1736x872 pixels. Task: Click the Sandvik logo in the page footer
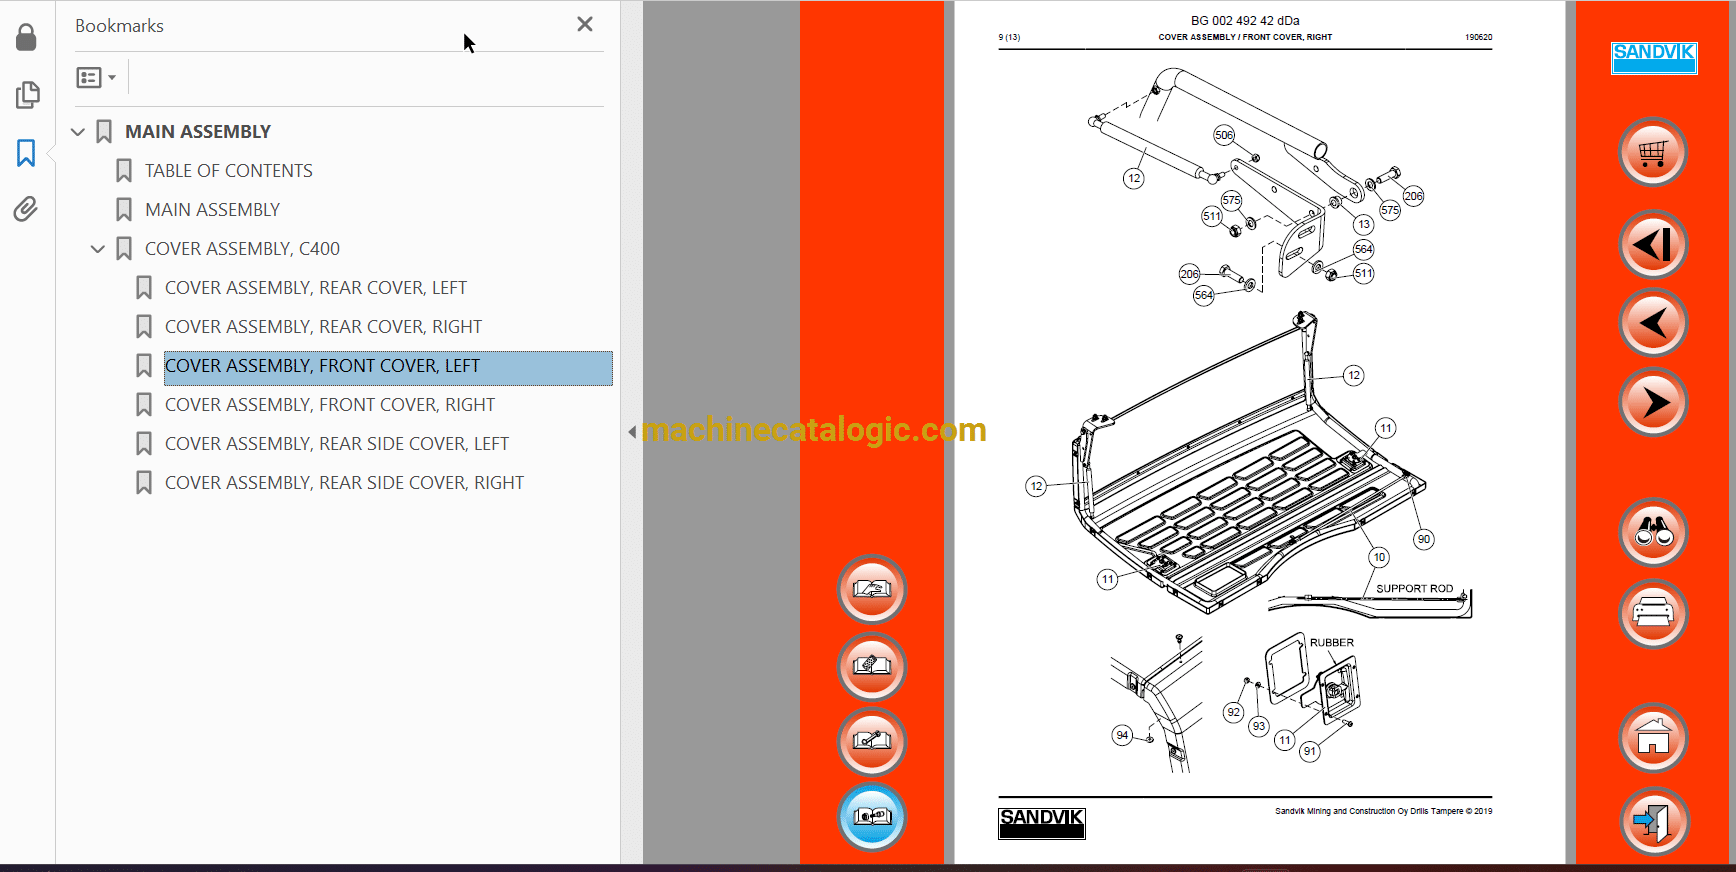pos(1042,823)
